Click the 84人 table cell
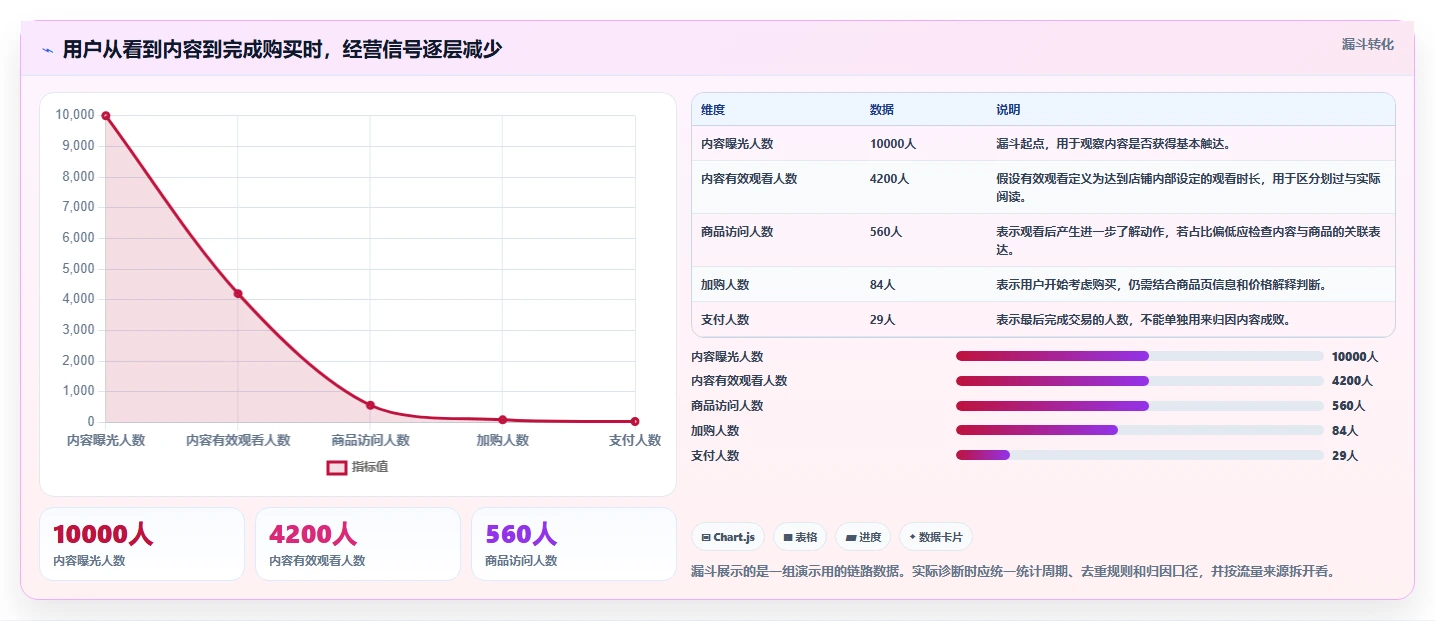Screen dimensions: 1435x621 (x=882, y=285)
